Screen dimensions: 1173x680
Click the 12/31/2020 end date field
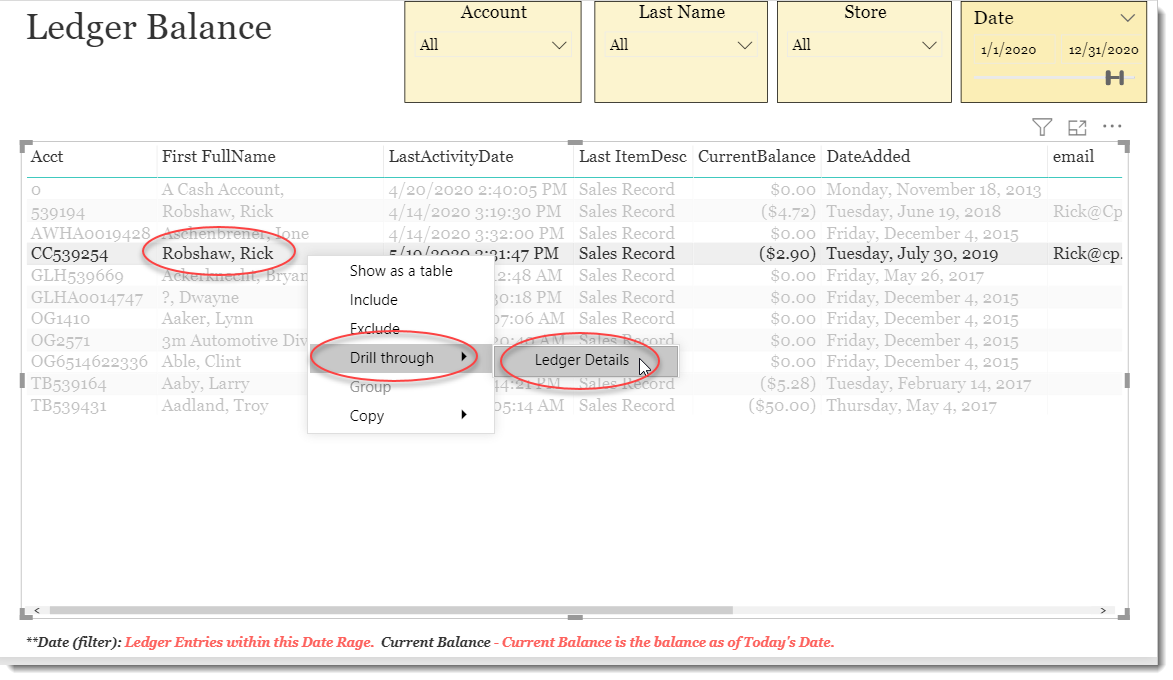coord(1105,48)
